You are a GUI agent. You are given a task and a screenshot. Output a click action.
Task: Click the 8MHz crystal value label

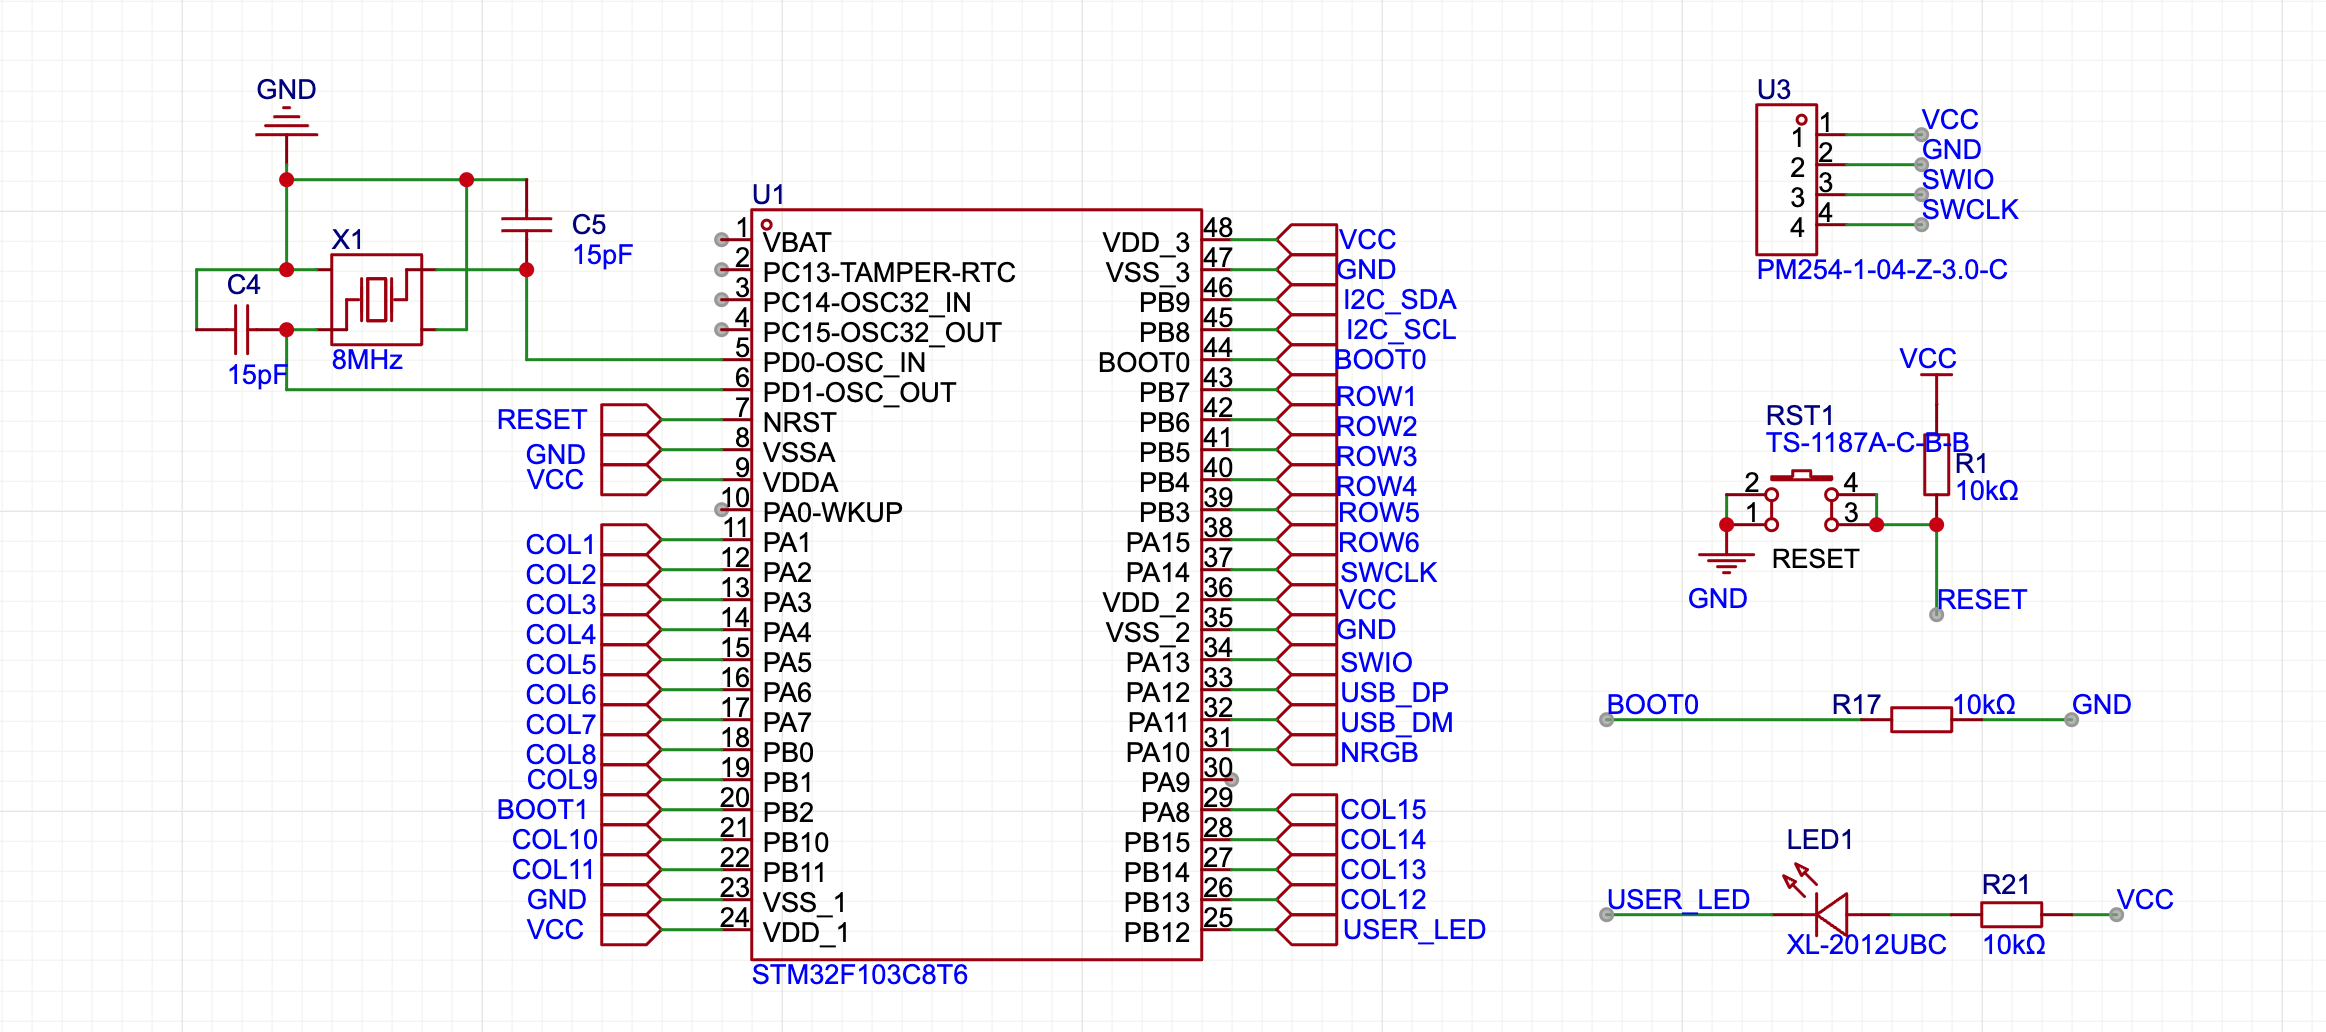[367, 360]
